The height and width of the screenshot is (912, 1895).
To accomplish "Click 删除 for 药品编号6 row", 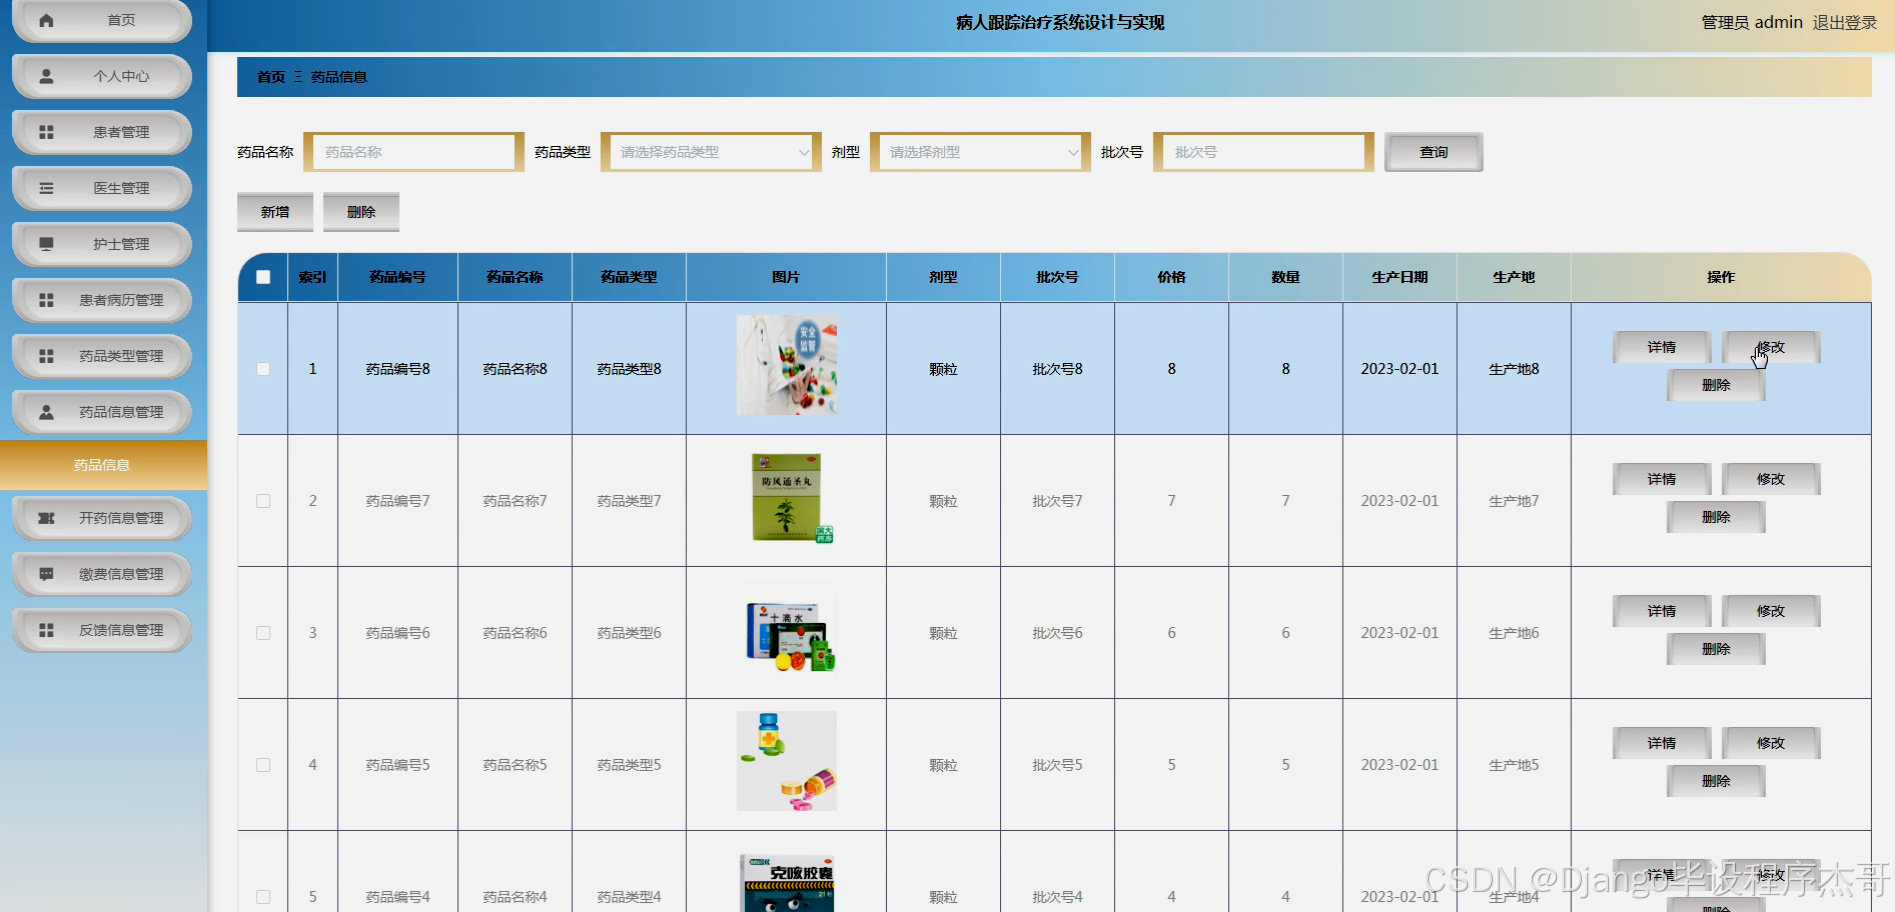I will pyautogui.click(x=1716, y=649).
